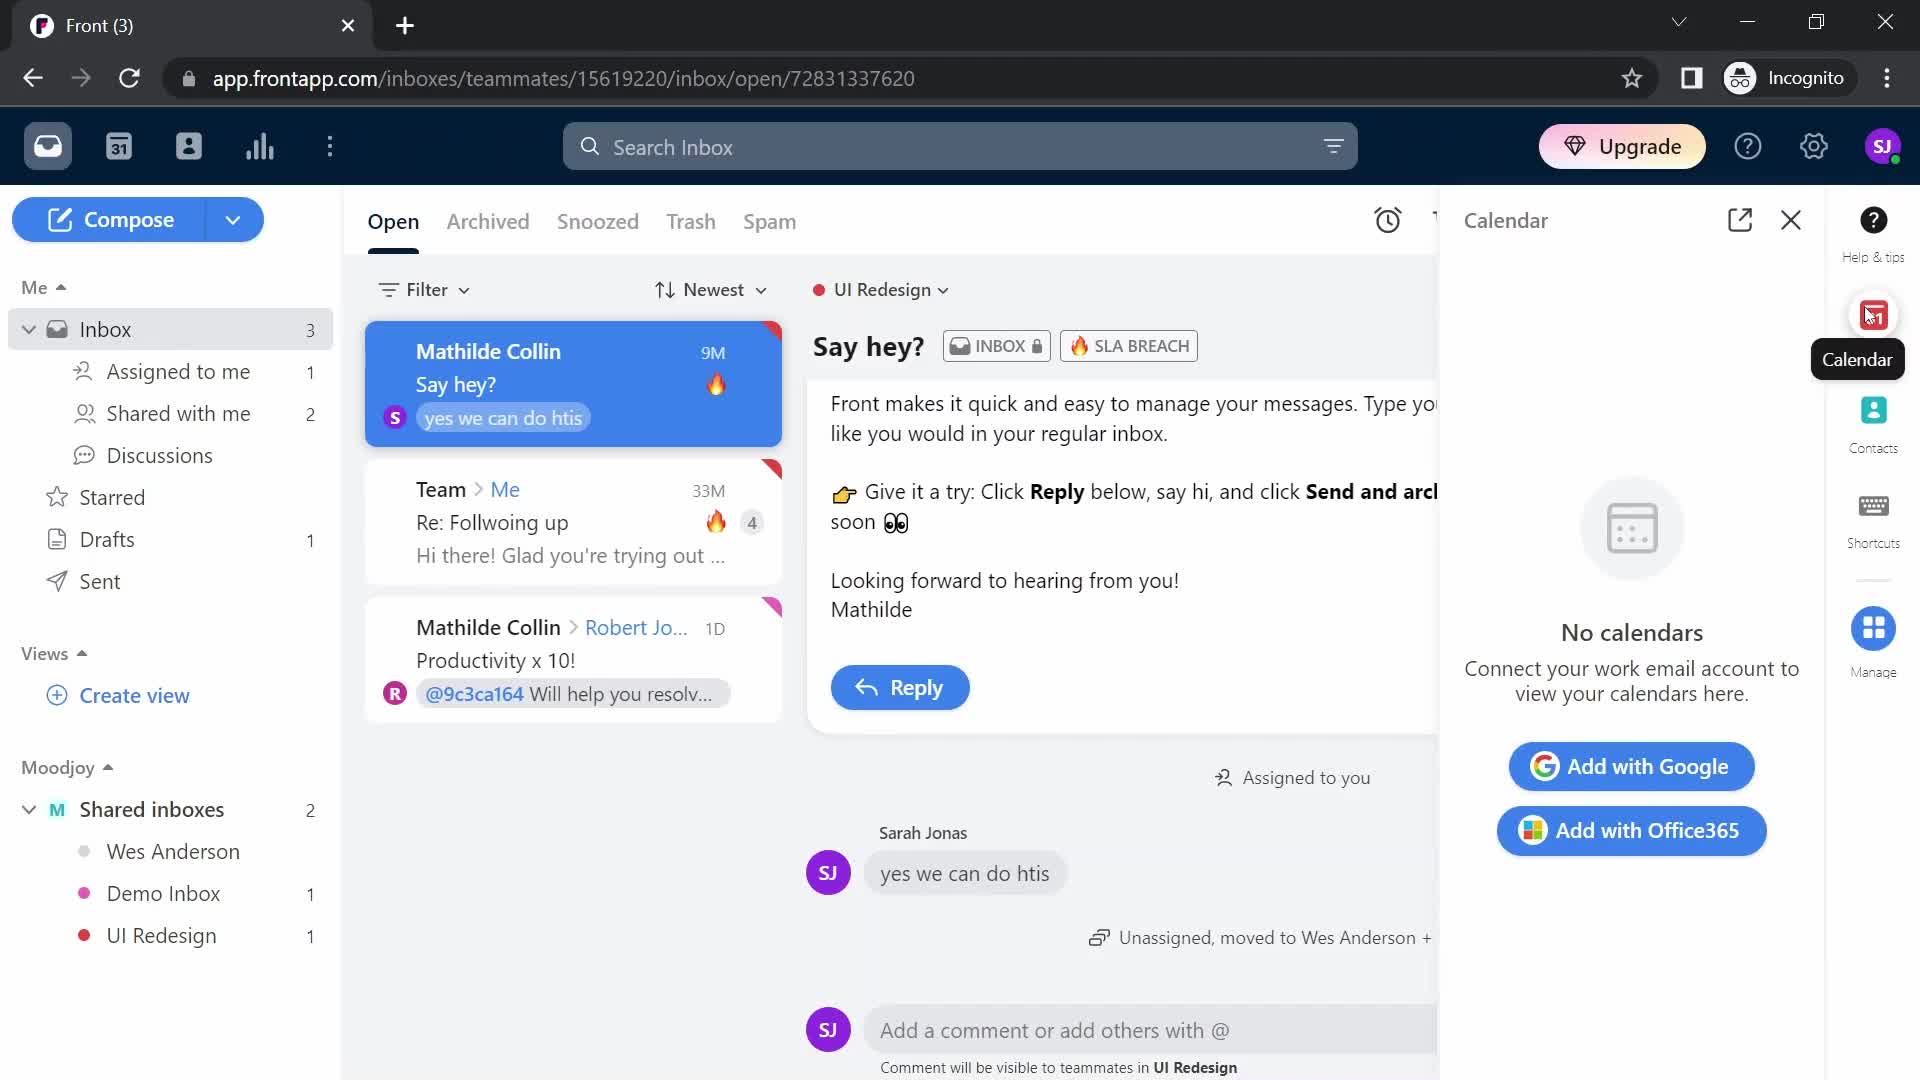1920x1080 pixels.
Task: Click the Reply button
Action: (900, 688)
